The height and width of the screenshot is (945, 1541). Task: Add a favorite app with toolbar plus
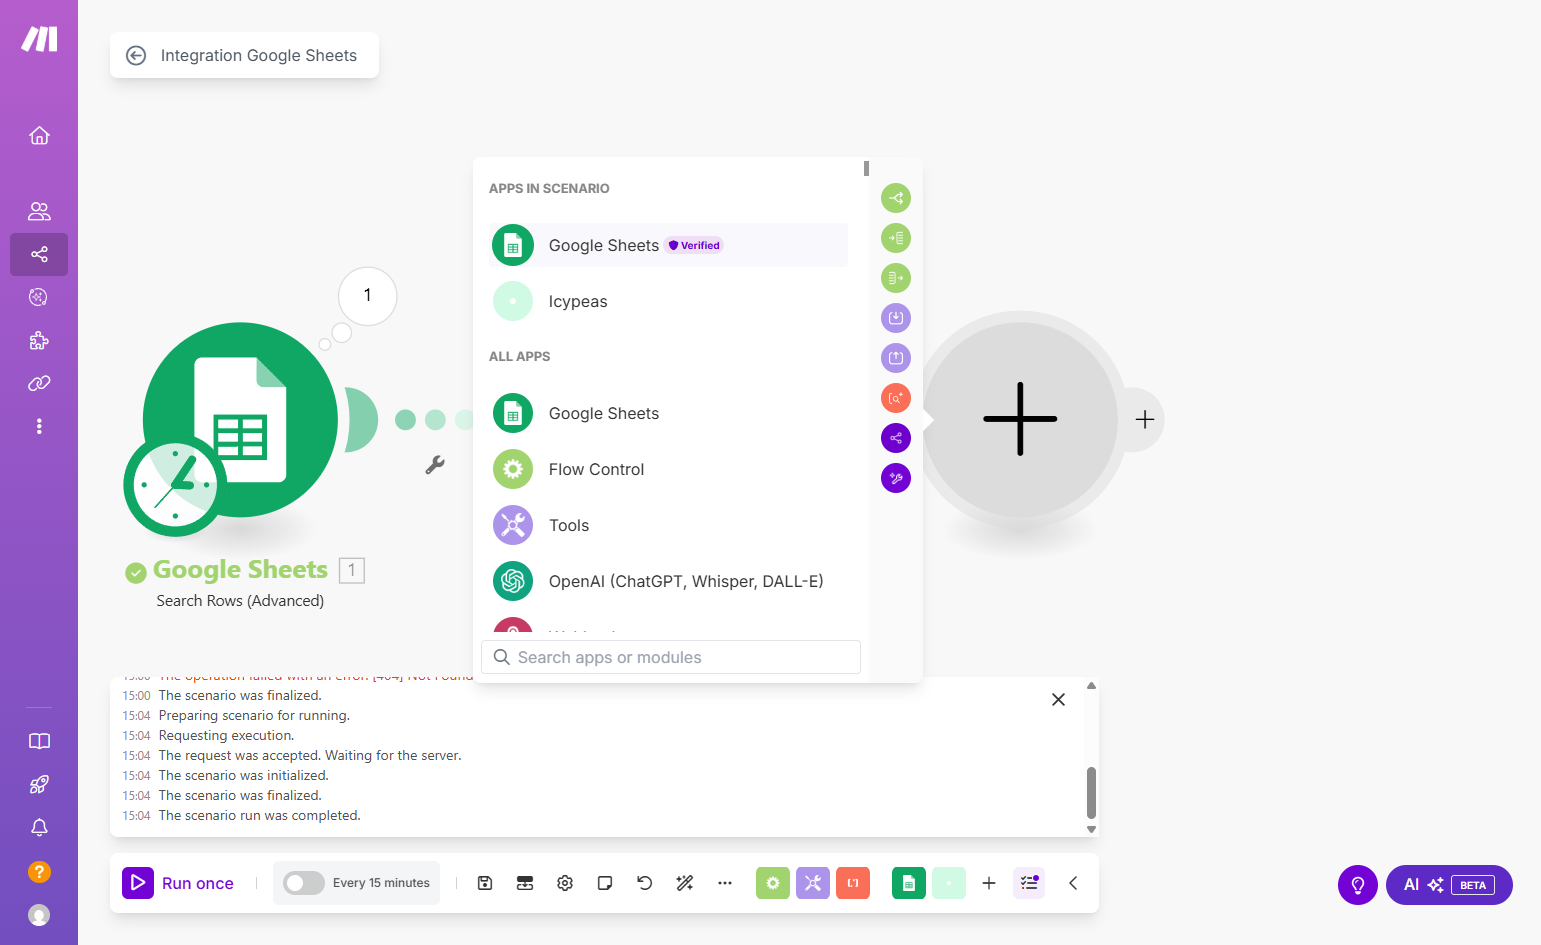click(989, 883)
